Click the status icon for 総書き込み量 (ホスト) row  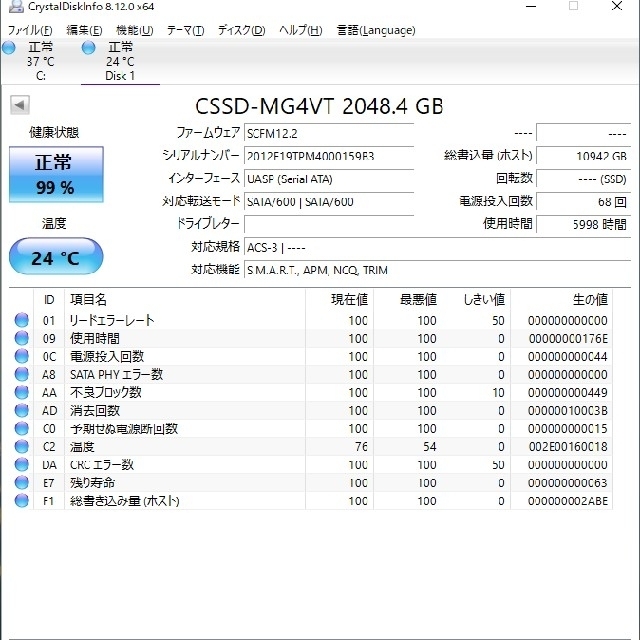coord(22,500)
